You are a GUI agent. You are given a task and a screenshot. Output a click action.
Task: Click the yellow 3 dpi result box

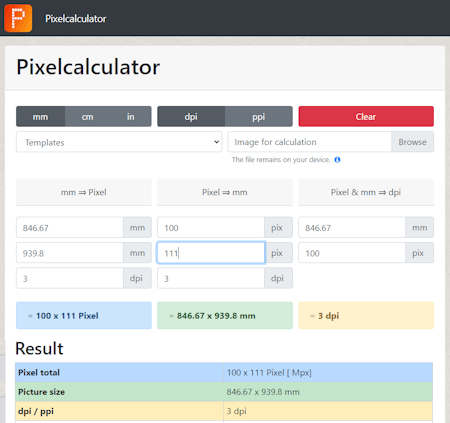tap(366, 316)
